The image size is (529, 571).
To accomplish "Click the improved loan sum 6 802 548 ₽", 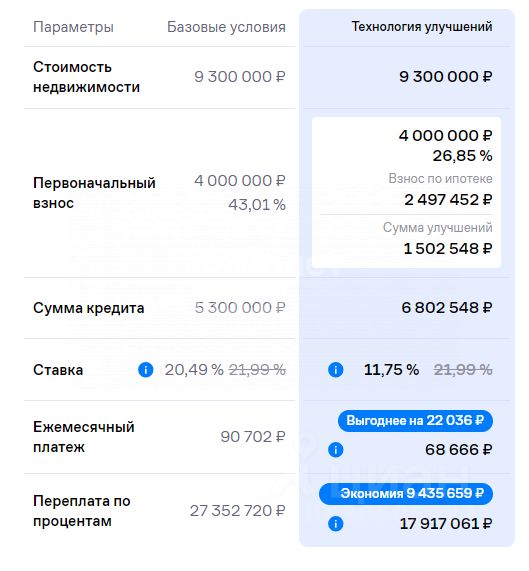I will 447,308.
